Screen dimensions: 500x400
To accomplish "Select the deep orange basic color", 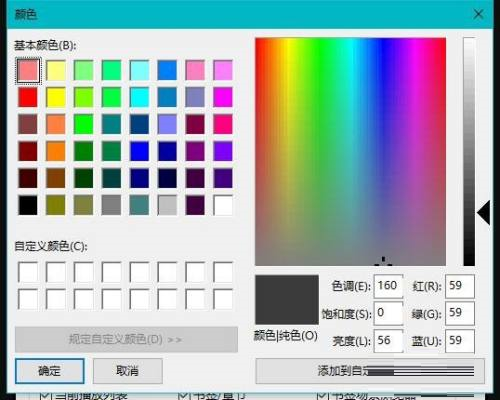I will (x=56, y=151).
